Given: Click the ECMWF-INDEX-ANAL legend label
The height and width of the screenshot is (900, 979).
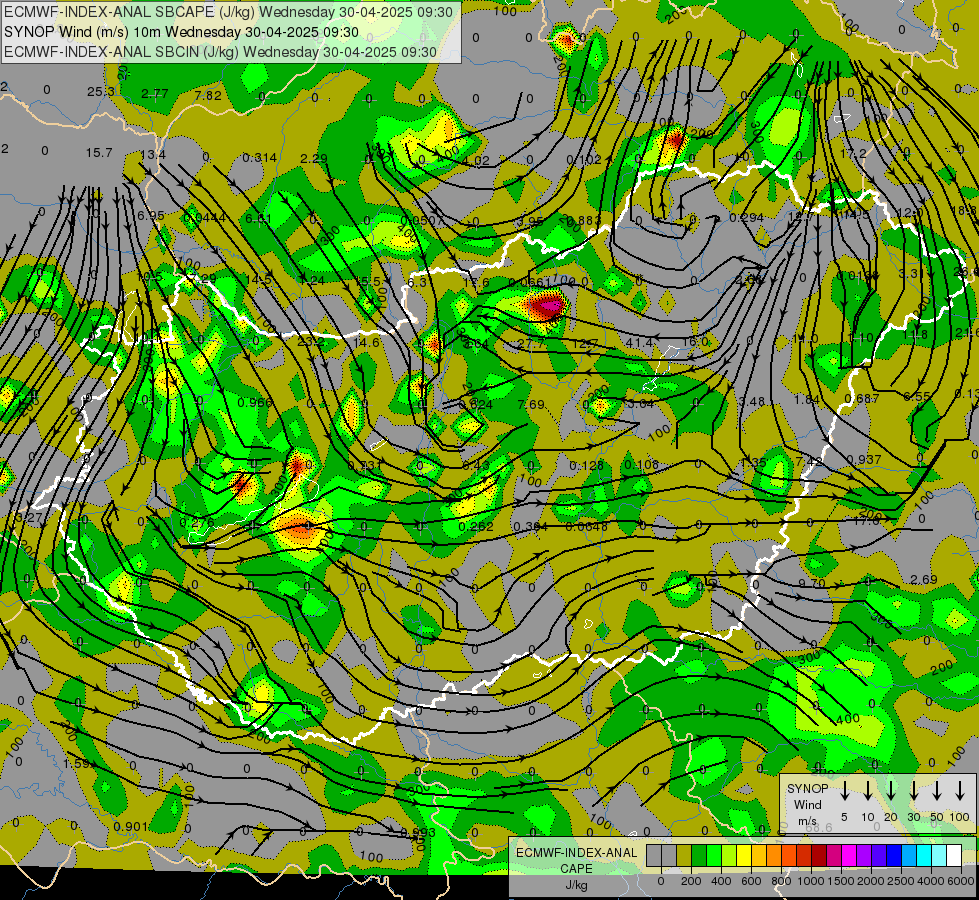Looking at the screenshot, I should [x=576, y=853].
